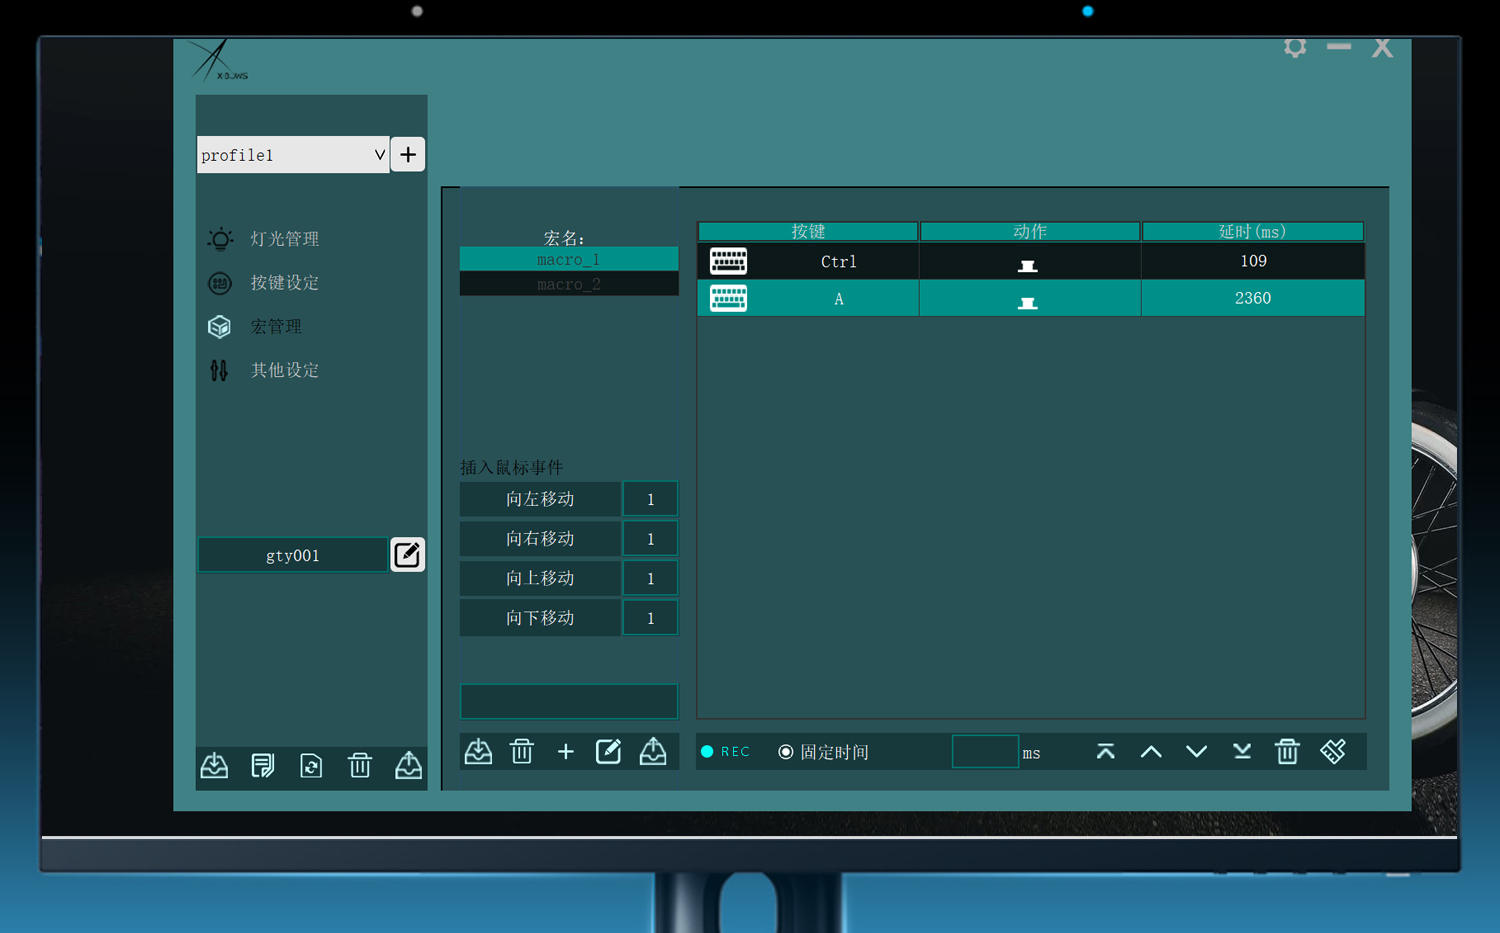
Task: Select the 固定时间 radio button
Action: click(786, 752)
